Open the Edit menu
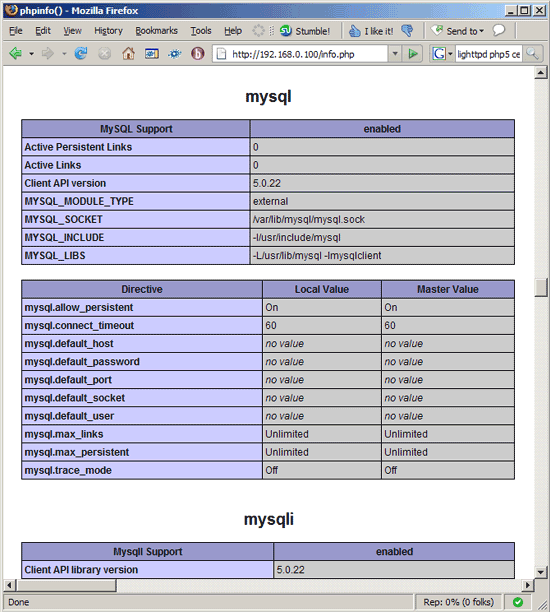The width and height of the screenshot is (550, 612). pos(43,31)
